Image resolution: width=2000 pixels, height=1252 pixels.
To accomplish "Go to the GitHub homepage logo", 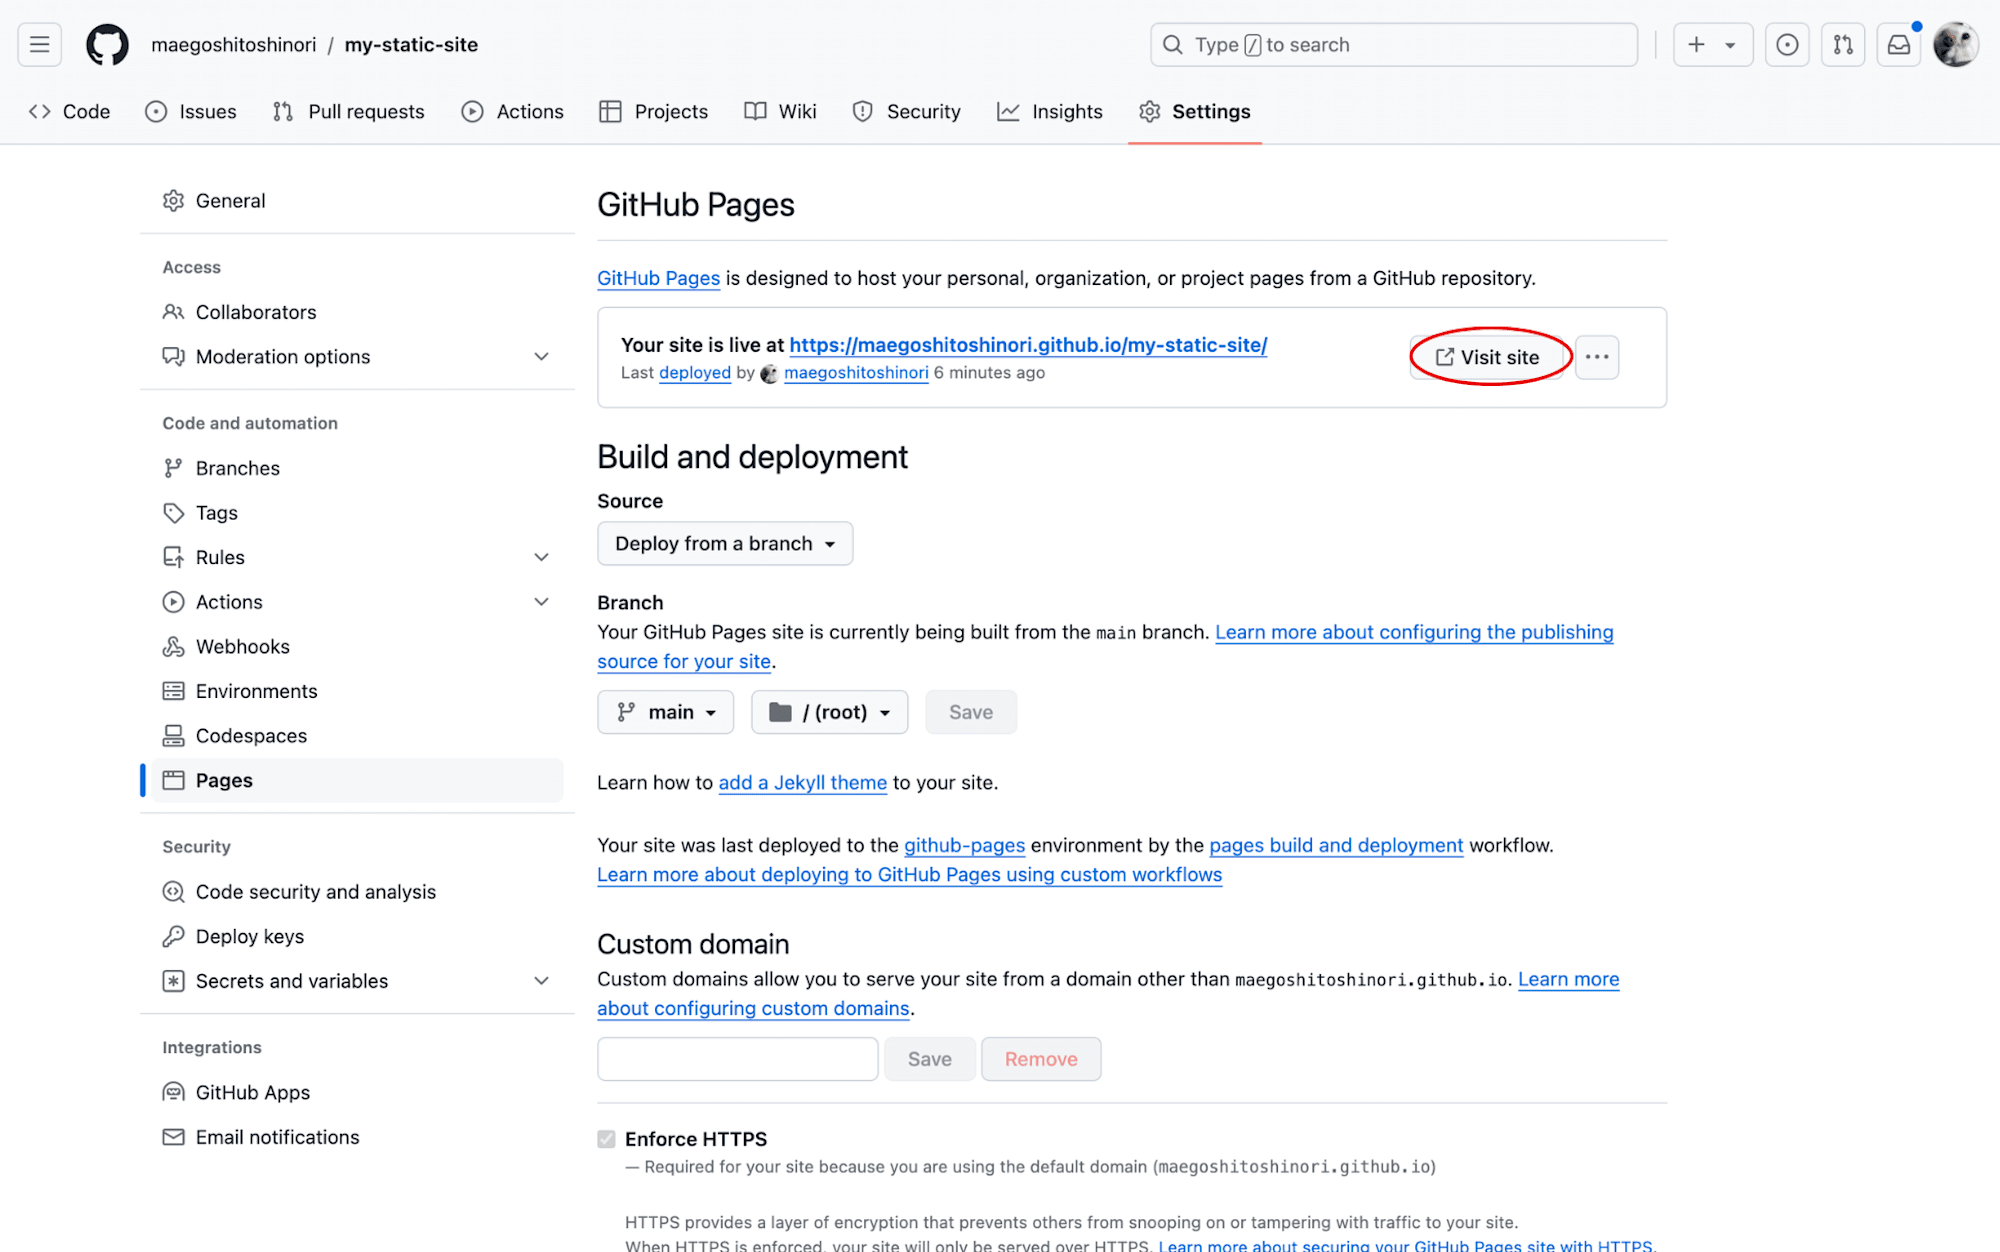I will [x=107, y=45].
